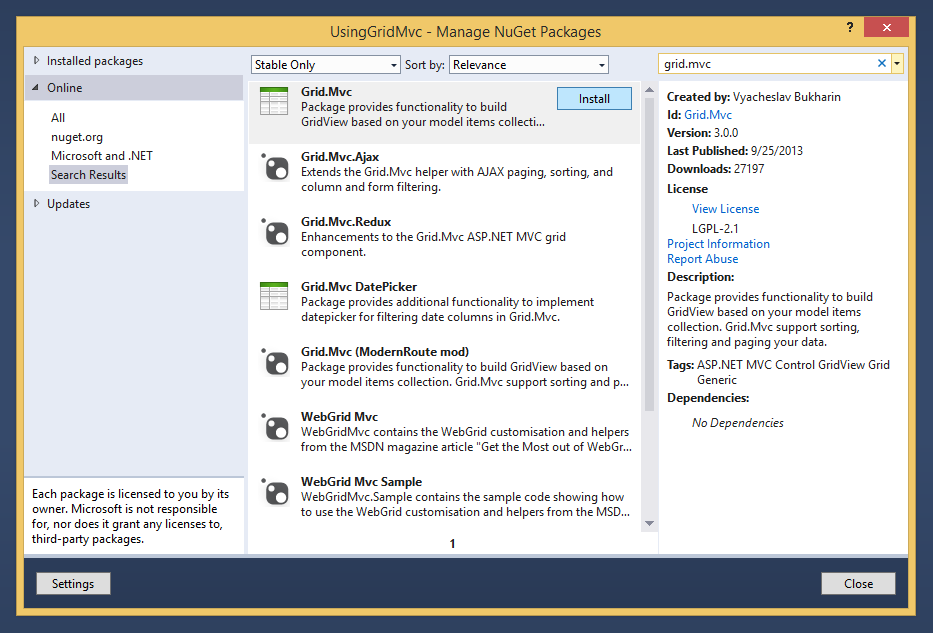Open the Grid.Mvc Id link
The height and width of the screenshot is (633, 933).
[707, 115]
